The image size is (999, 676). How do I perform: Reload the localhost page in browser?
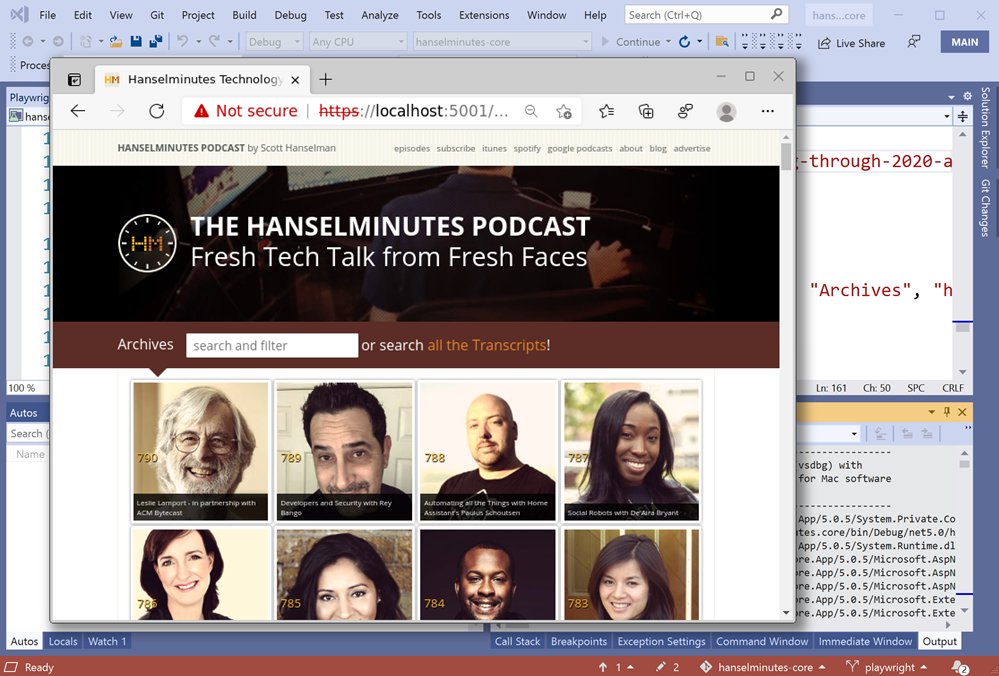(157, 111)
